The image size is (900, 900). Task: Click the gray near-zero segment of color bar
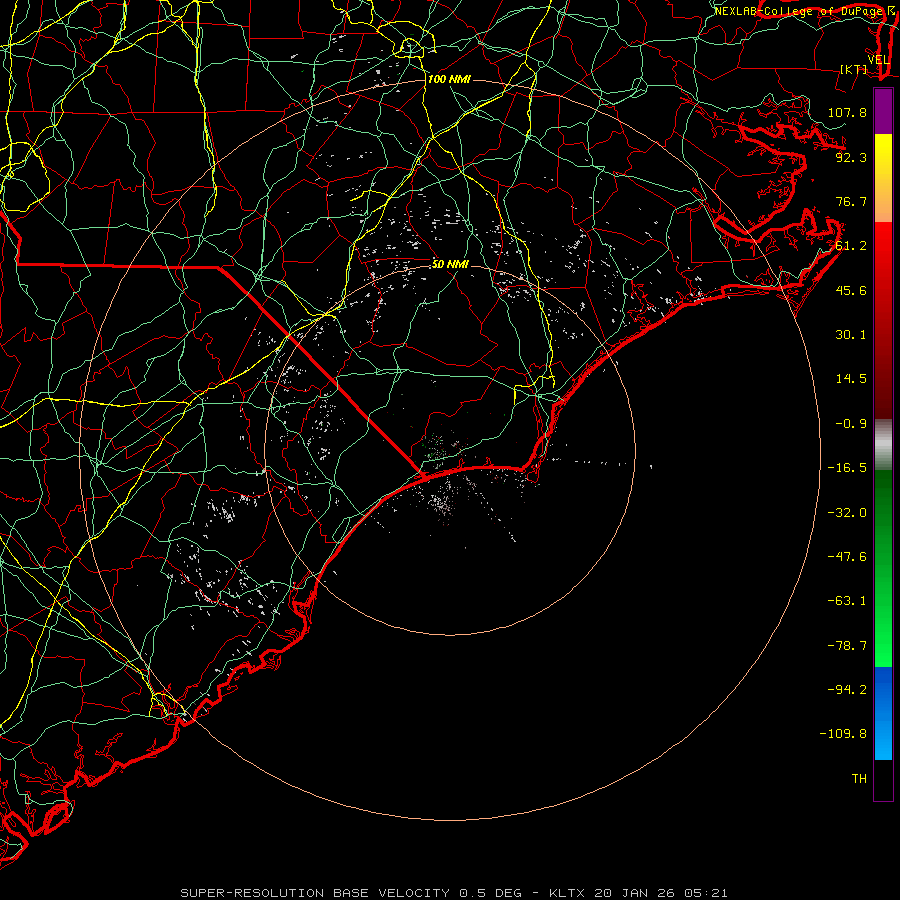pyautogui.click(x=883, y=445)
